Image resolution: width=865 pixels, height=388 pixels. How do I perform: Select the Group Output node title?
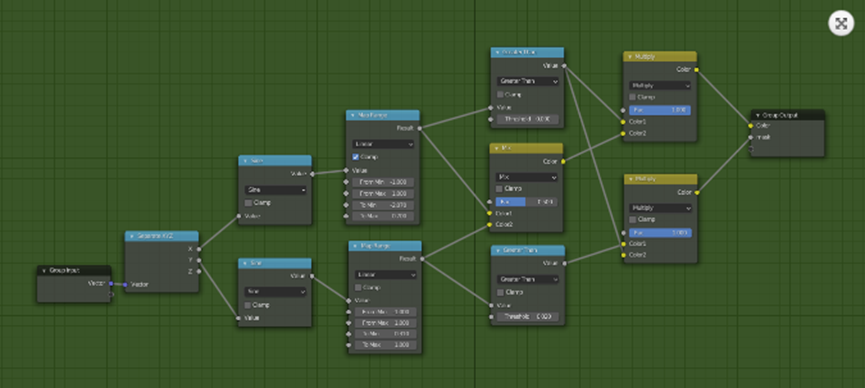780,115
